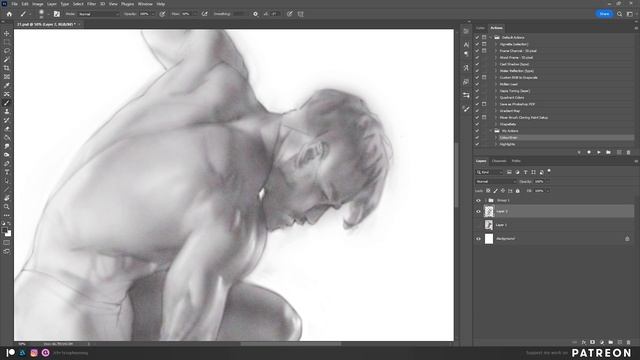This screenshot has width=640, height=360.
Task: Expand the Vignette (selection) action
Action: 496,44
